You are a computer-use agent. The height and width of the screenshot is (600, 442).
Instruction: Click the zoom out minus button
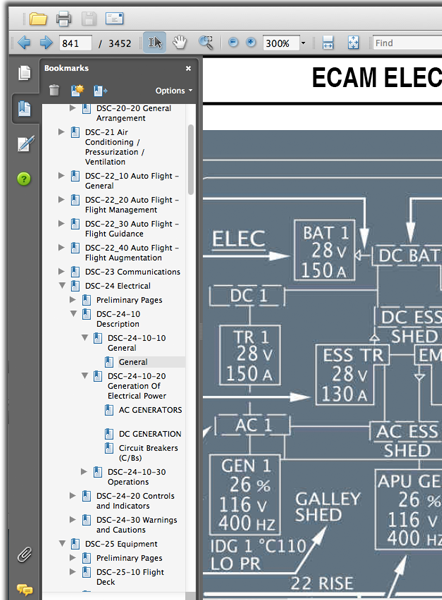233,42
